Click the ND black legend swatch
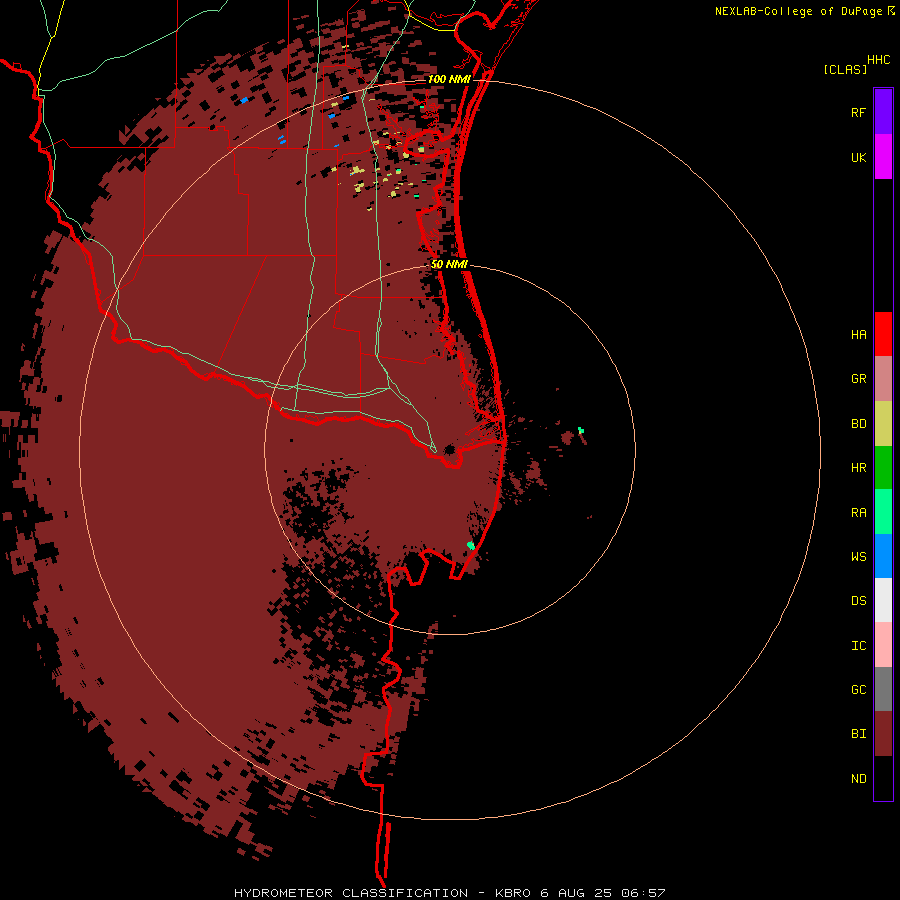Image resolution: width=900 pixels, height=900 pixels. point(883,778)
